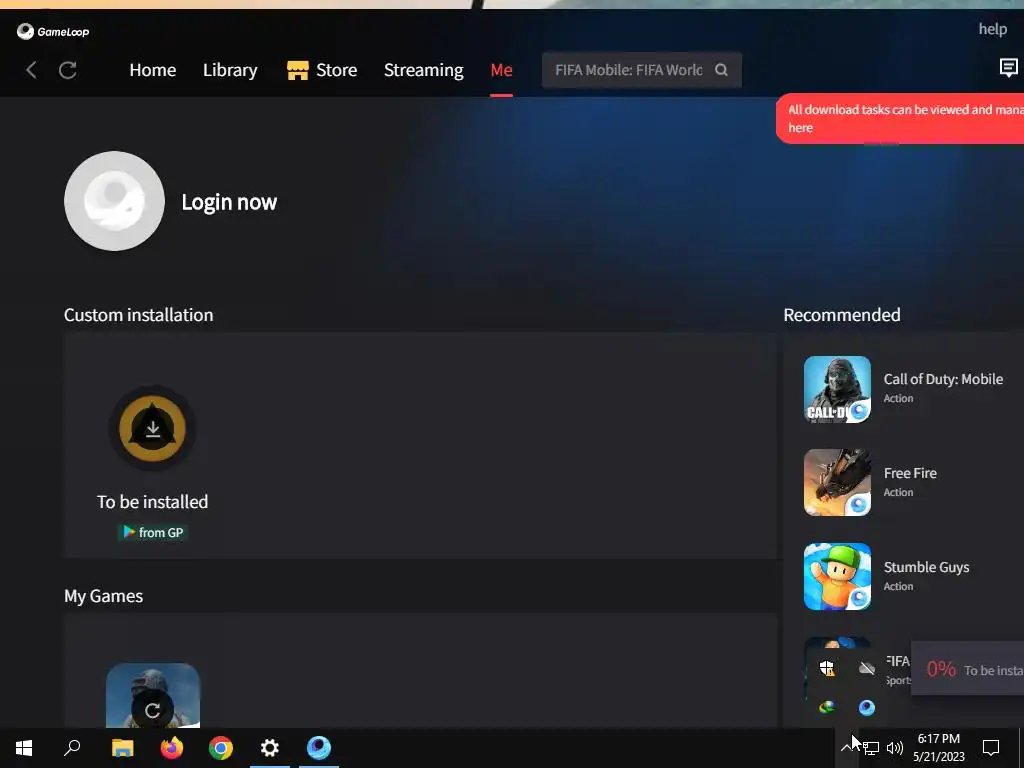This screenshot has width=1024, height=768.
Task: Click Login now
Action: pos(229,202)
